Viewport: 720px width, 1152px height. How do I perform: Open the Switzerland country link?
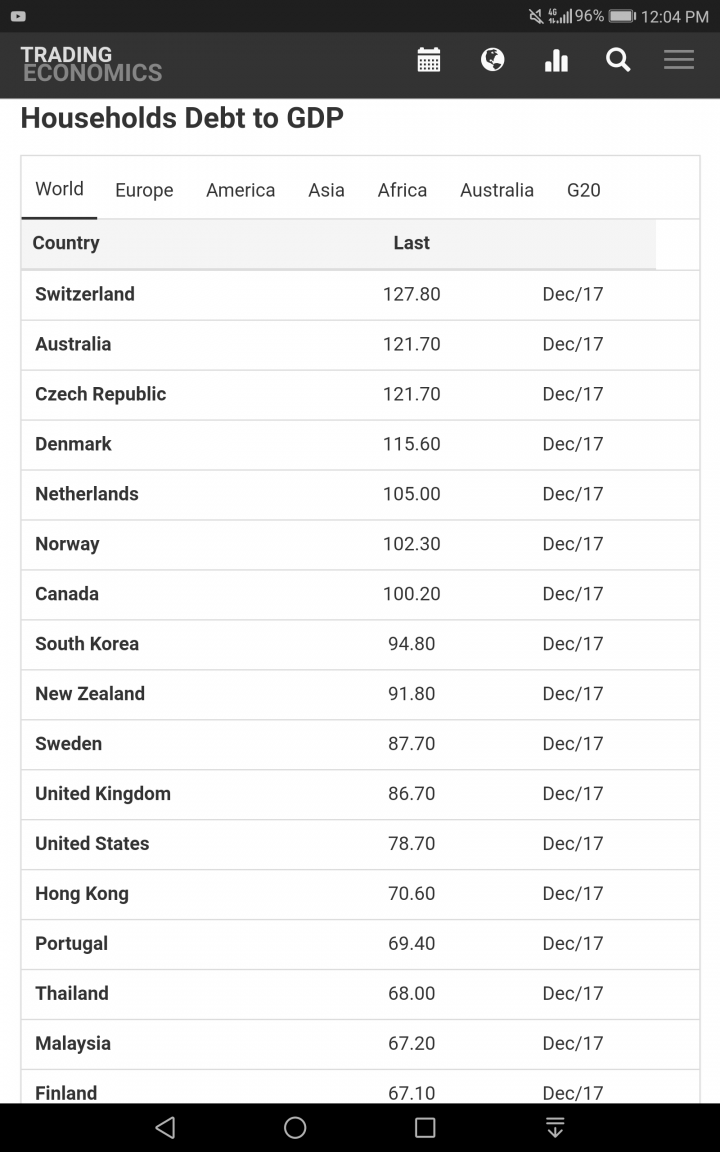click(85, 294)
